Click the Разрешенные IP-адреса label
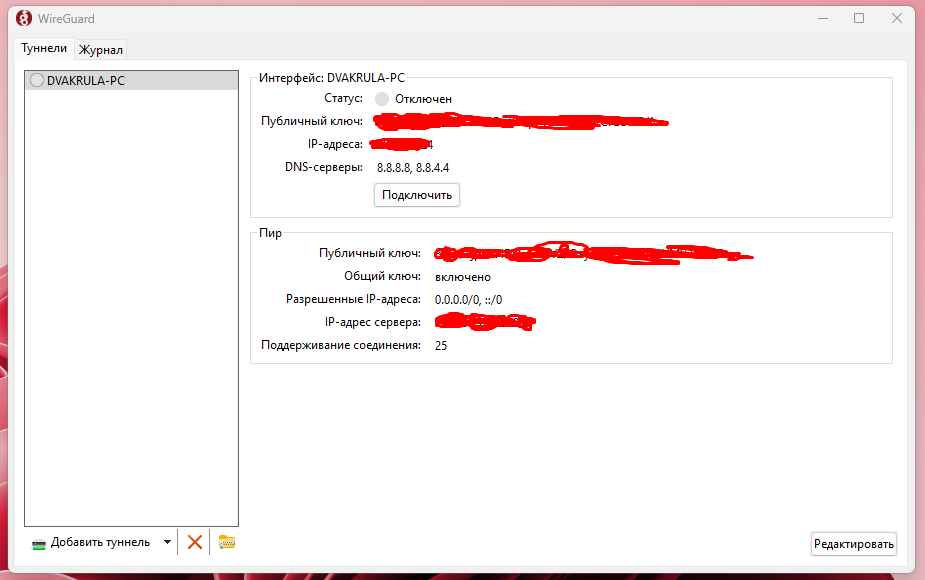This screenshot has height=580, width=925. click(x=353, y=299)
